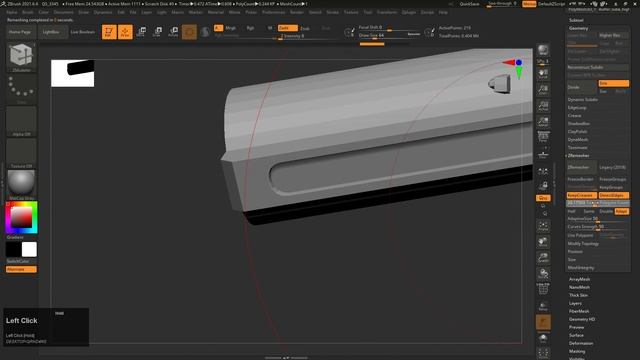
Task: Expand the Subtool section
Action: 576,20
